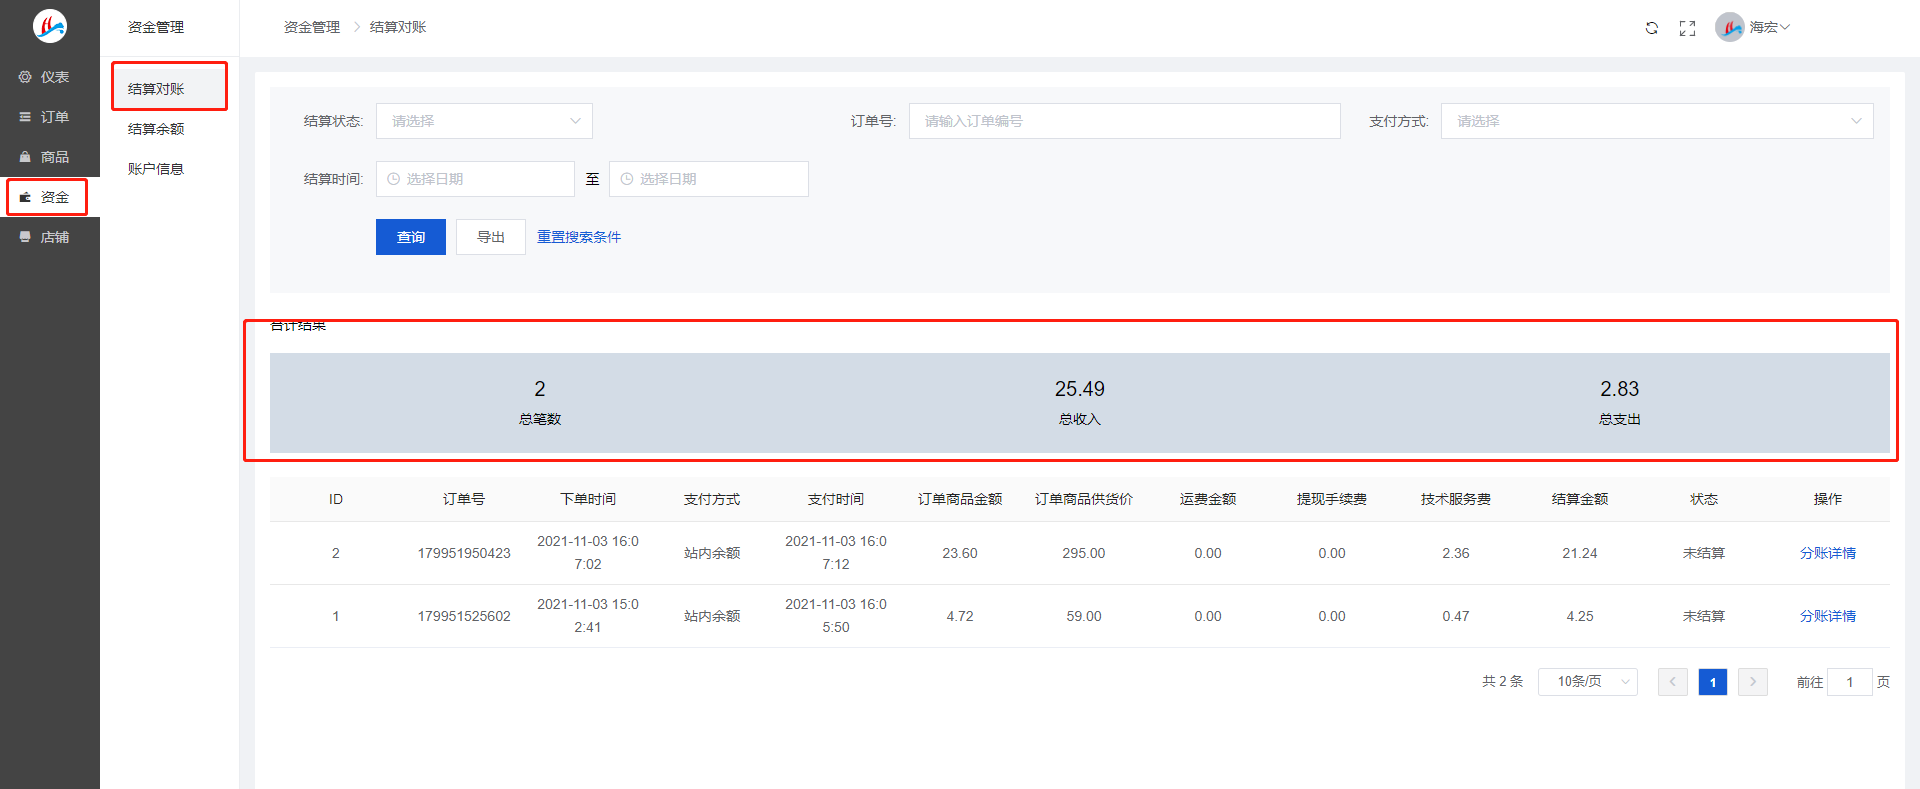Pick the settlement end date
Screen dimensions: 1920x789
(x=709, y=179)
